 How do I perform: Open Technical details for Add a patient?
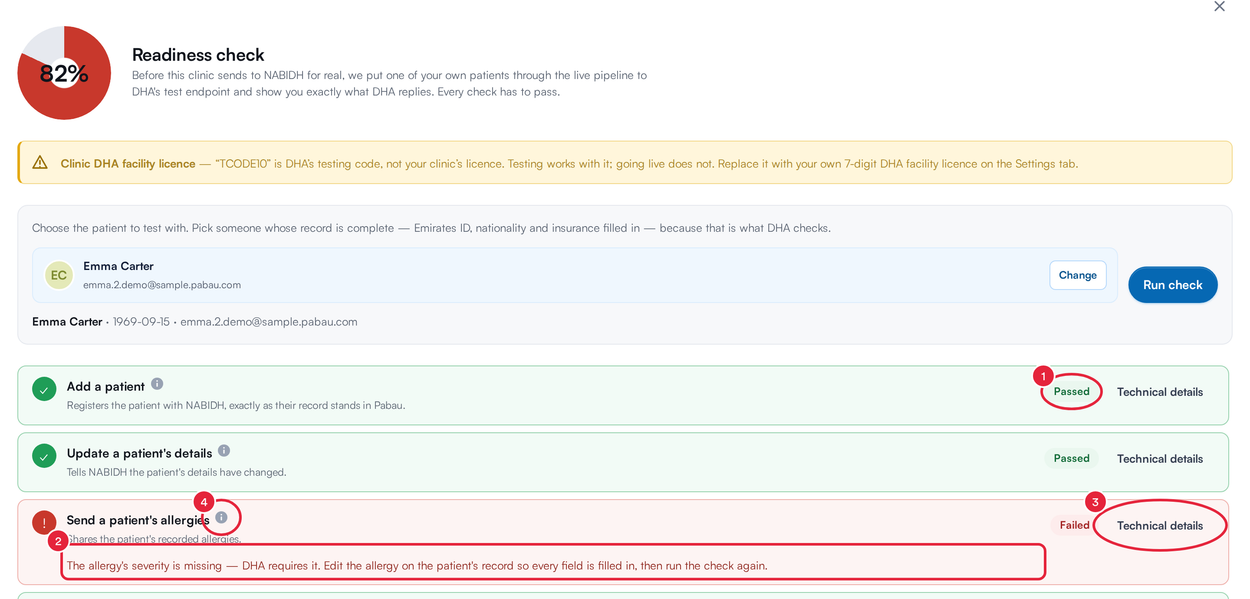tap(1160, 392)
